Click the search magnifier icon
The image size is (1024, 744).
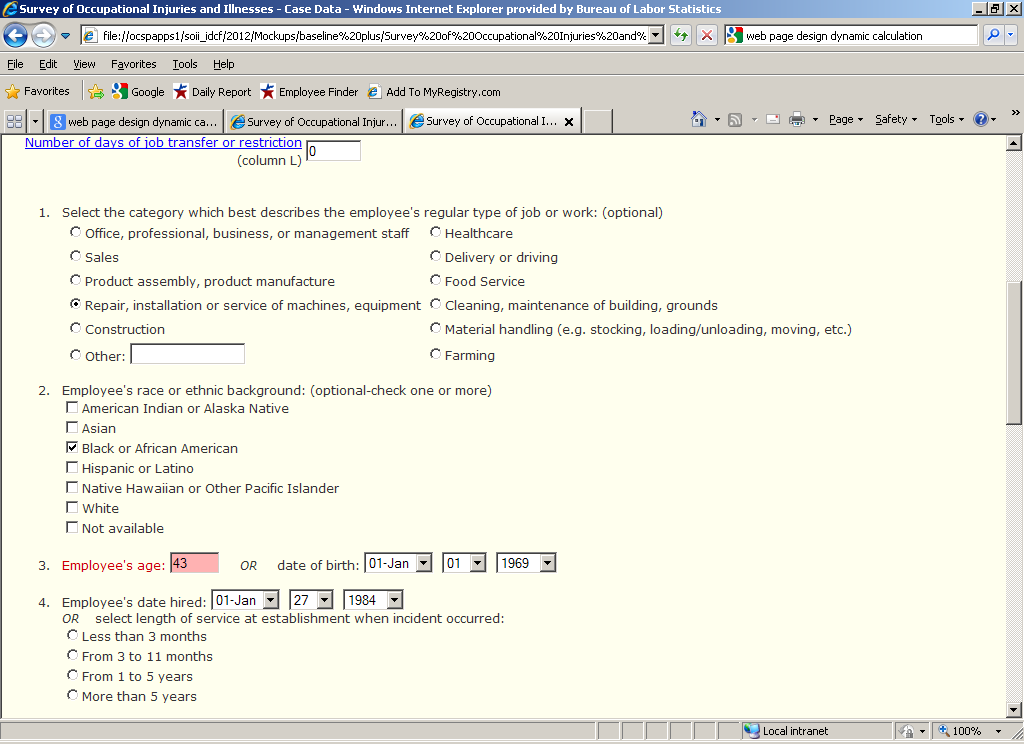(x=993, y=36)
